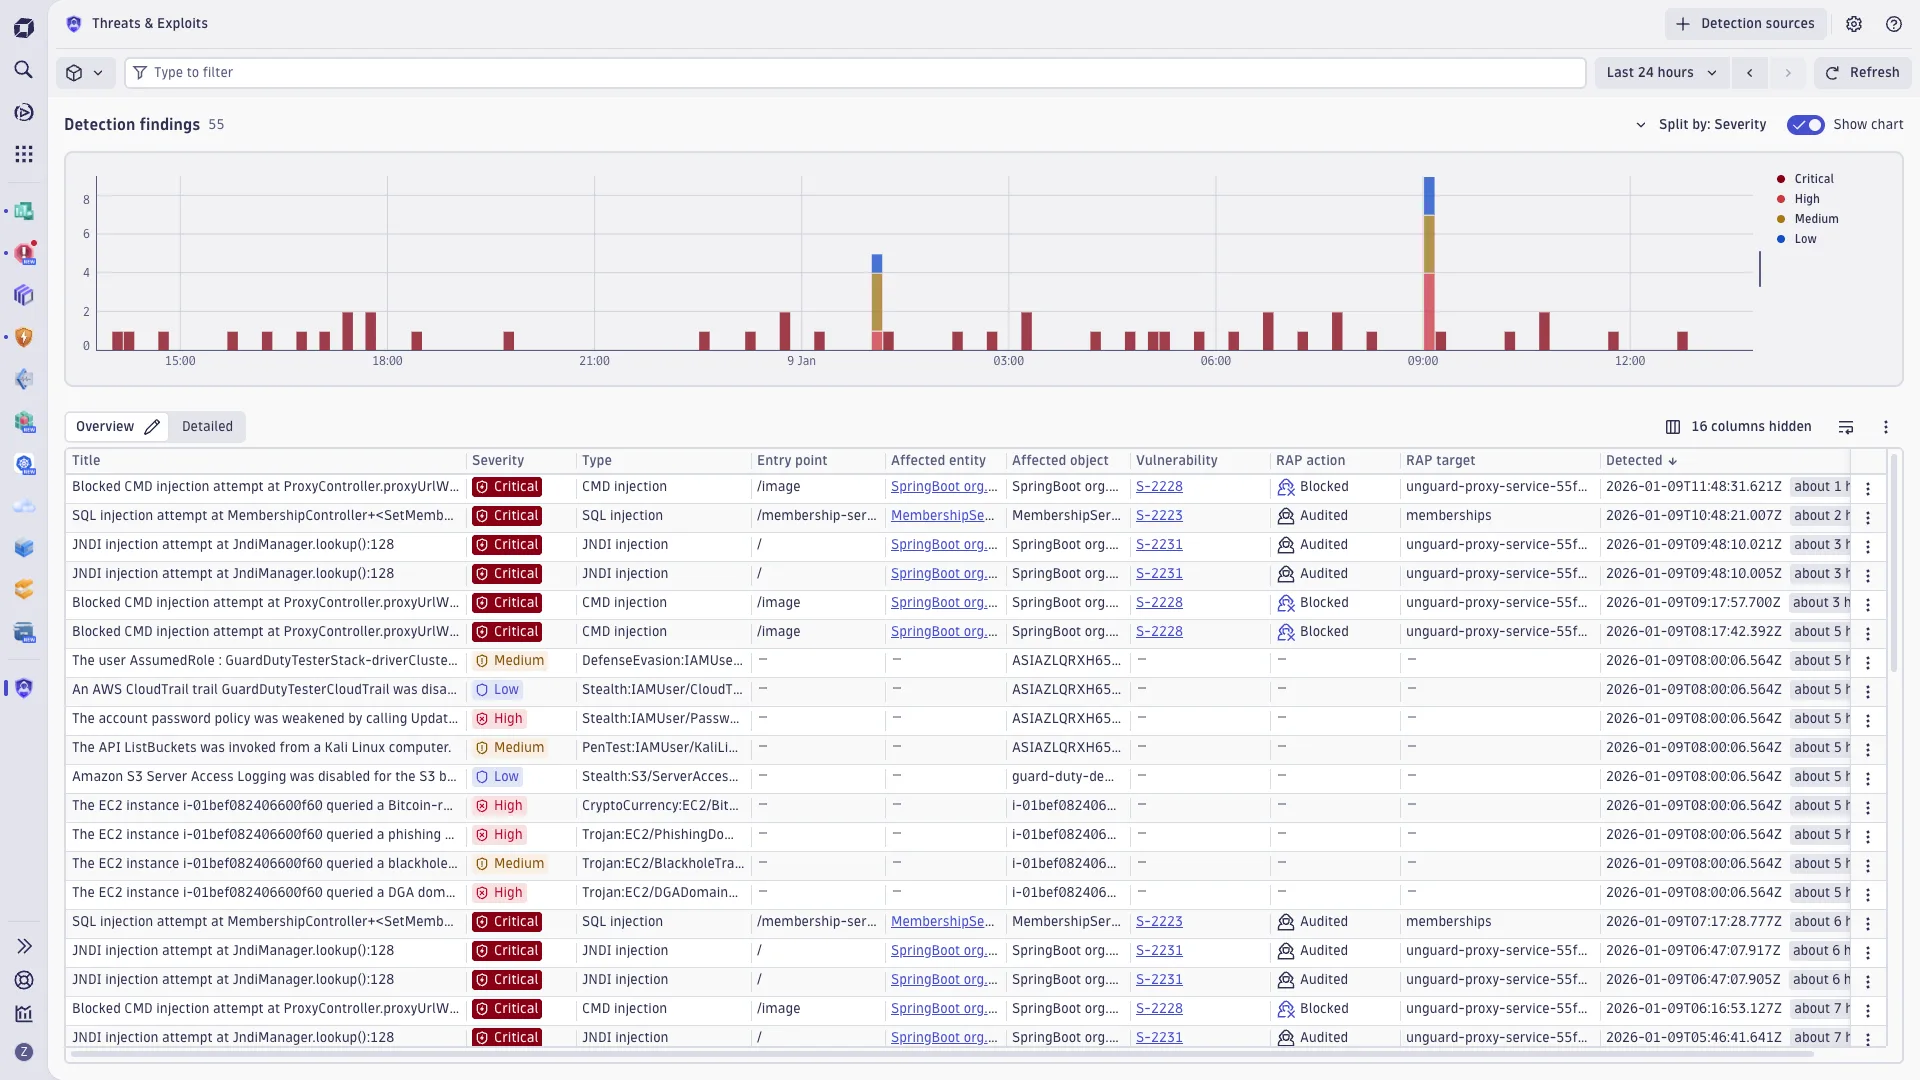Open the help icon in the top bar
The height and width of the screenshot is (1080, 1920).
point(1893,24)
